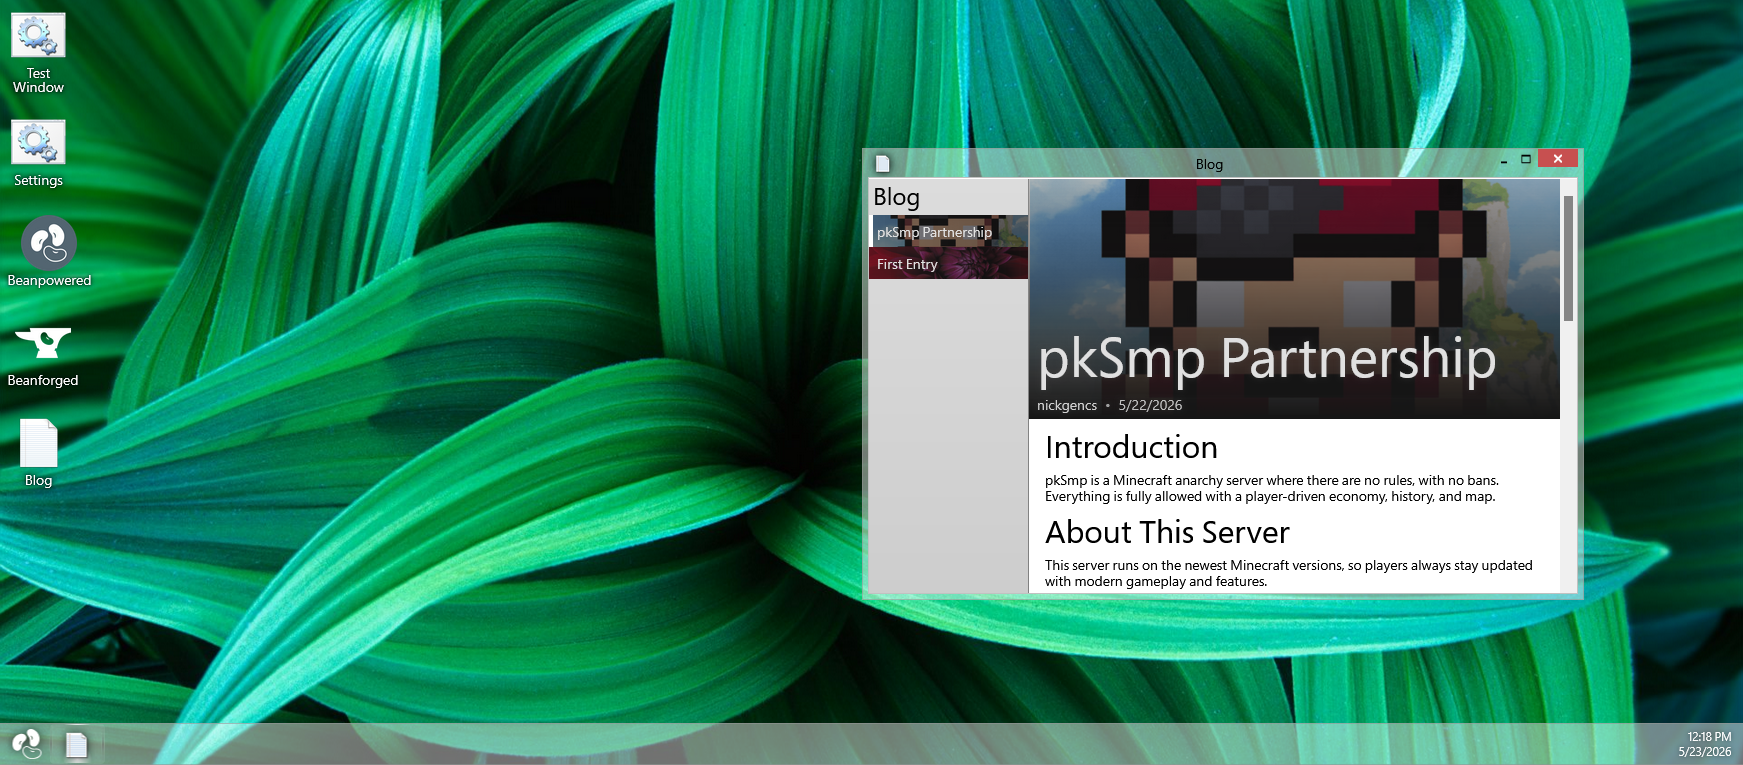The height and width of the screenshot is (765, 1743).
Task: Click the large pkSmp Partnership article title
Action: point(1267,359)
